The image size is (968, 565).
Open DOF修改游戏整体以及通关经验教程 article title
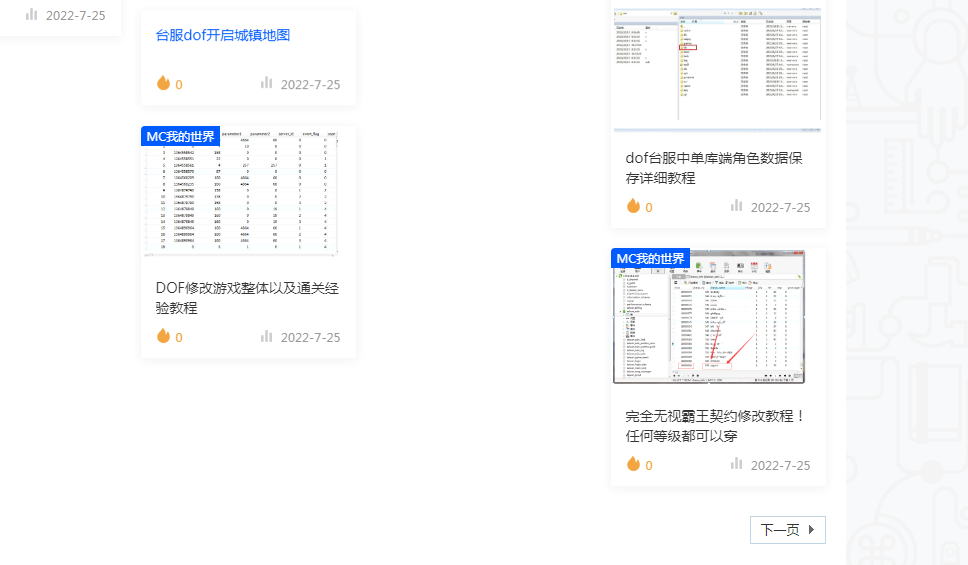(247, 298)
